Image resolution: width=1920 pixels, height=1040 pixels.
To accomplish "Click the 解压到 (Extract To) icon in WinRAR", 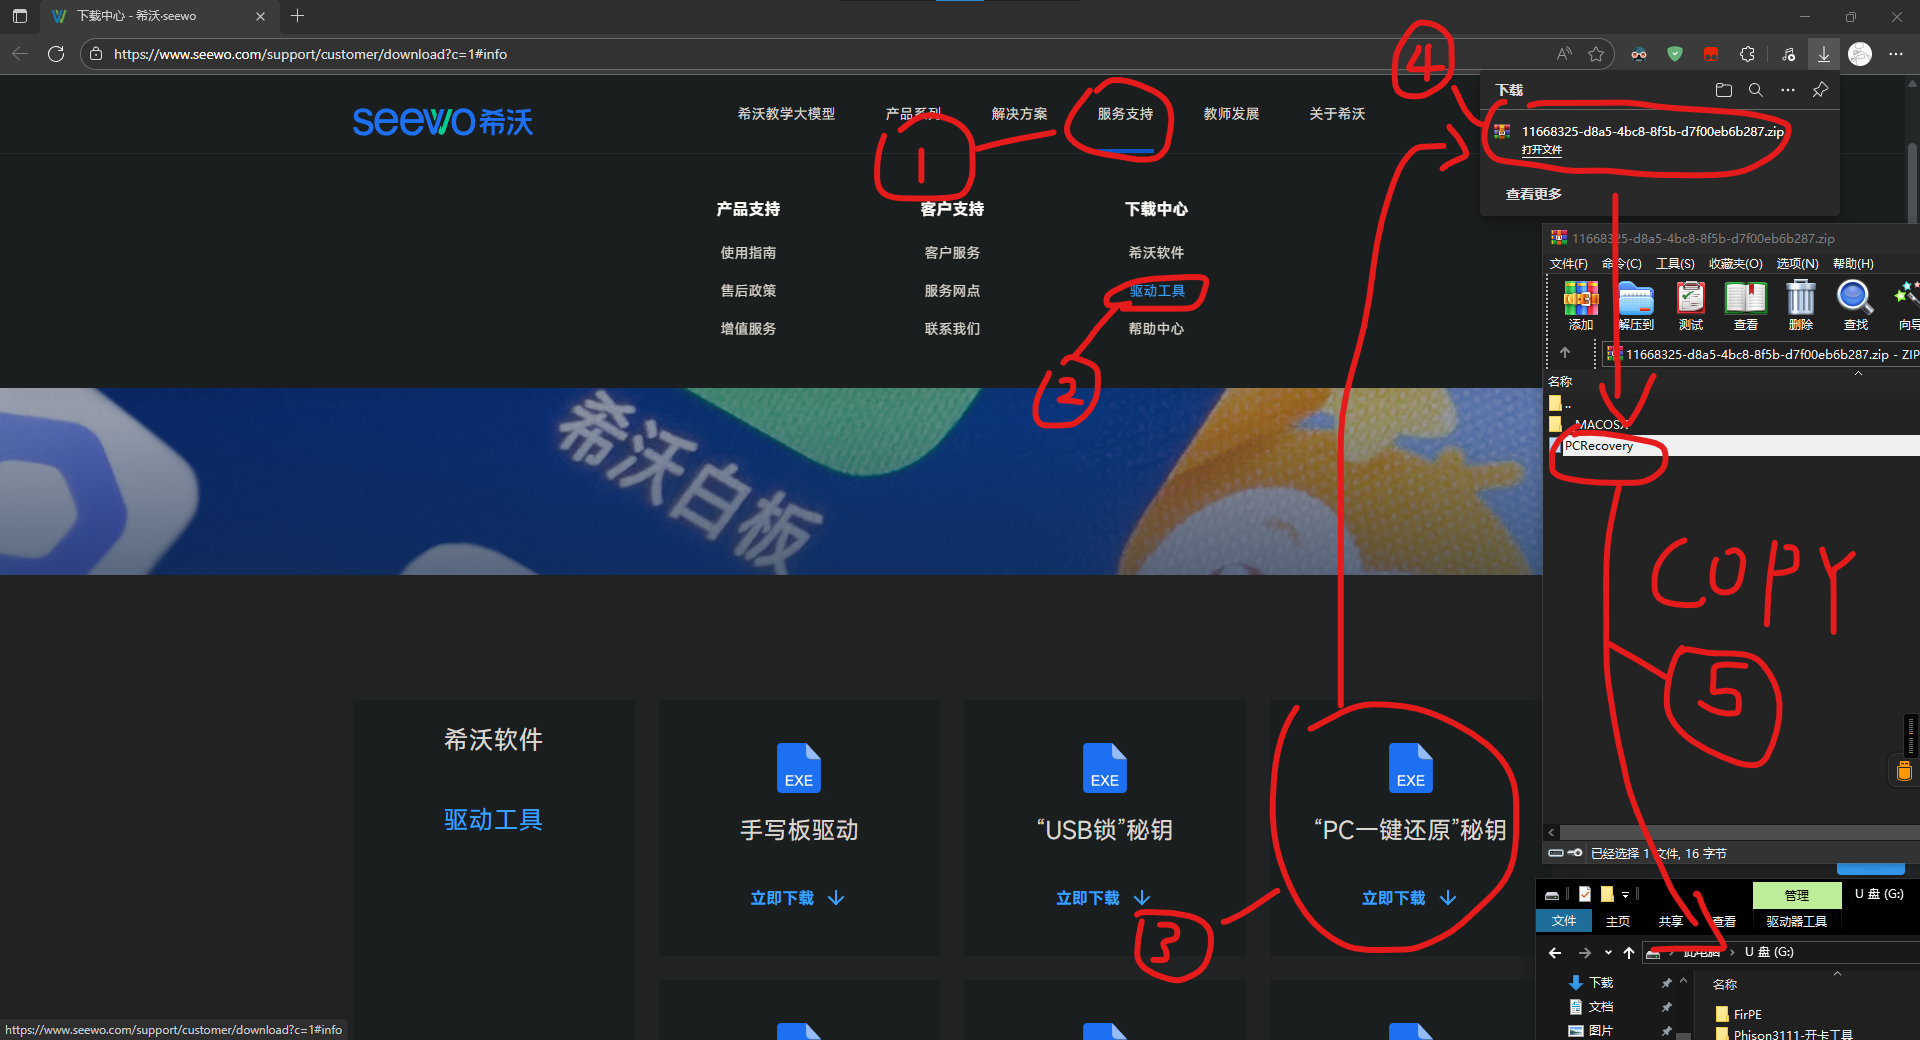I will coord(1637,299).
